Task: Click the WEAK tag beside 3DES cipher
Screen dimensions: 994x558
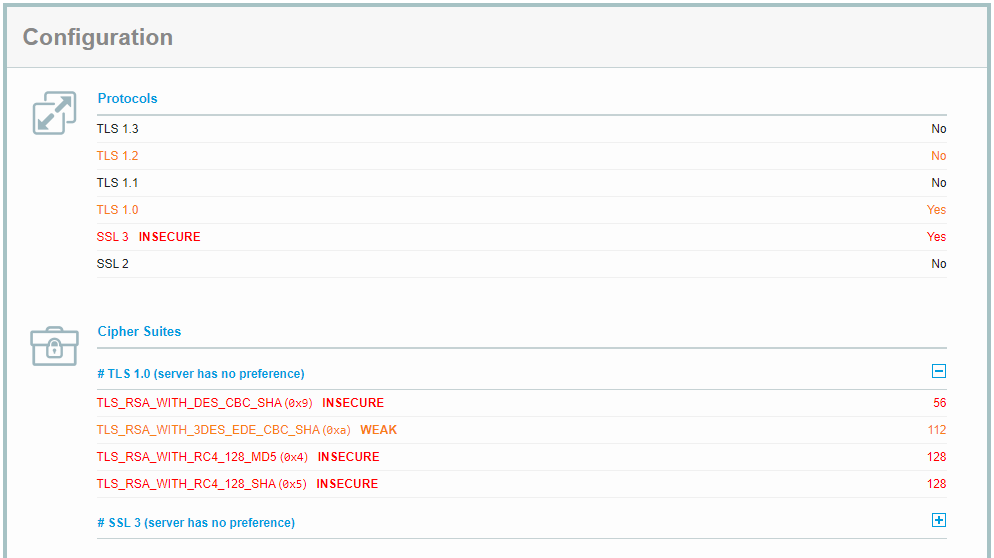Action: pyautogui.click(x=378, y=431)
